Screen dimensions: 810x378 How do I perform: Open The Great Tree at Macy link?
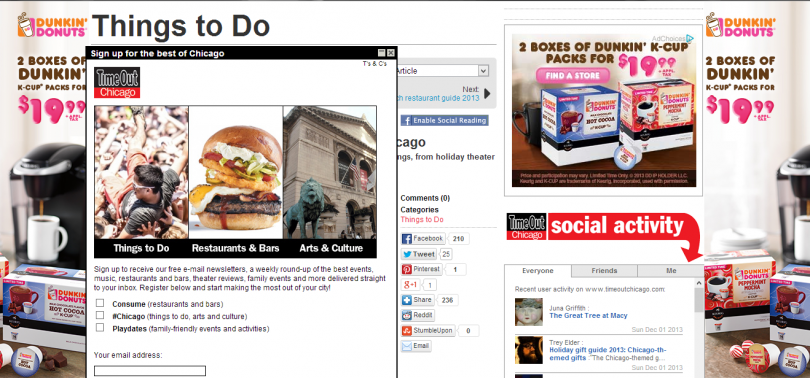click(x=588, y=316)
